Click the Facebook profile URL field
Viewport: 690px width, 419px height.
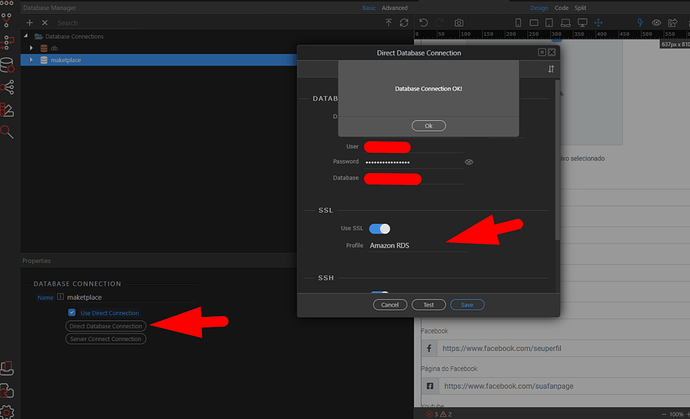(x=563, y=349)
